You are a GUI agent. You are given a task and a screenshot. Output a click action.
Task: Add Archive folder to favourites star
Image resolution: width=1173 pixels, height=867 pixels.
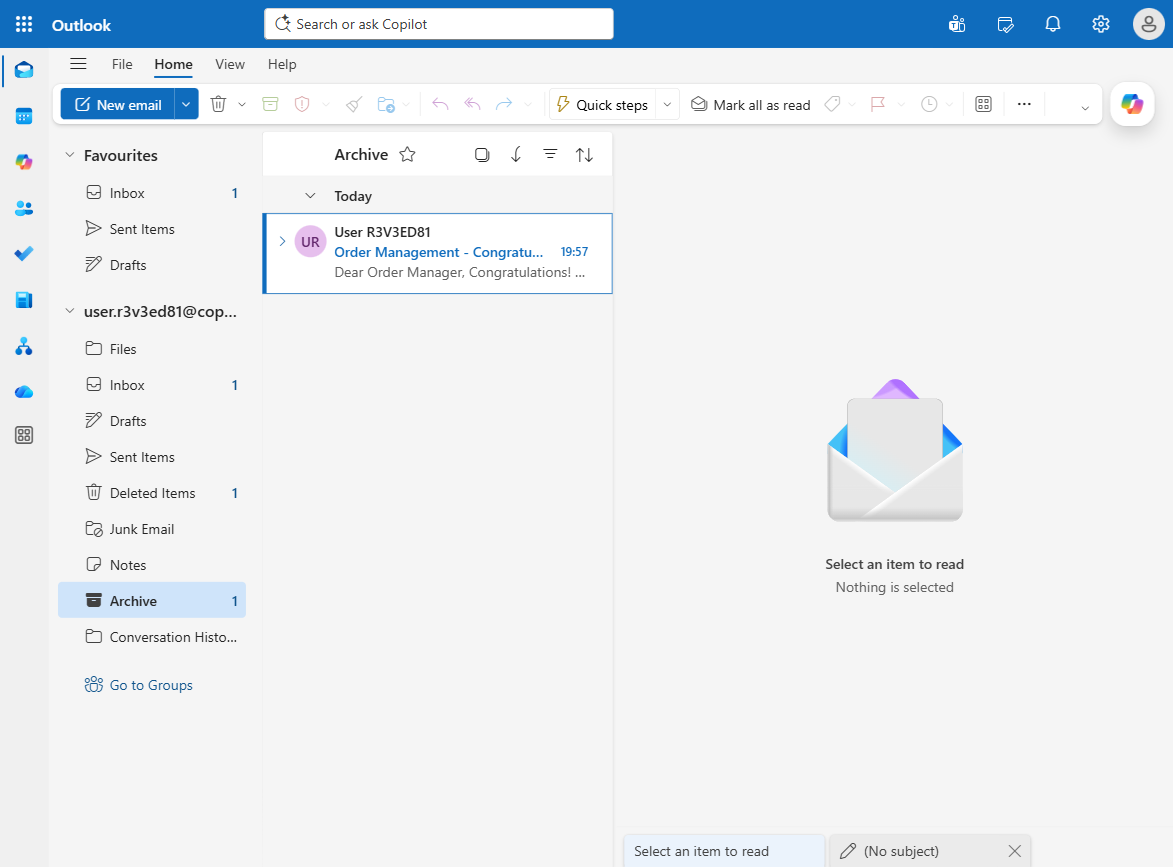click(x=407, y=154)
